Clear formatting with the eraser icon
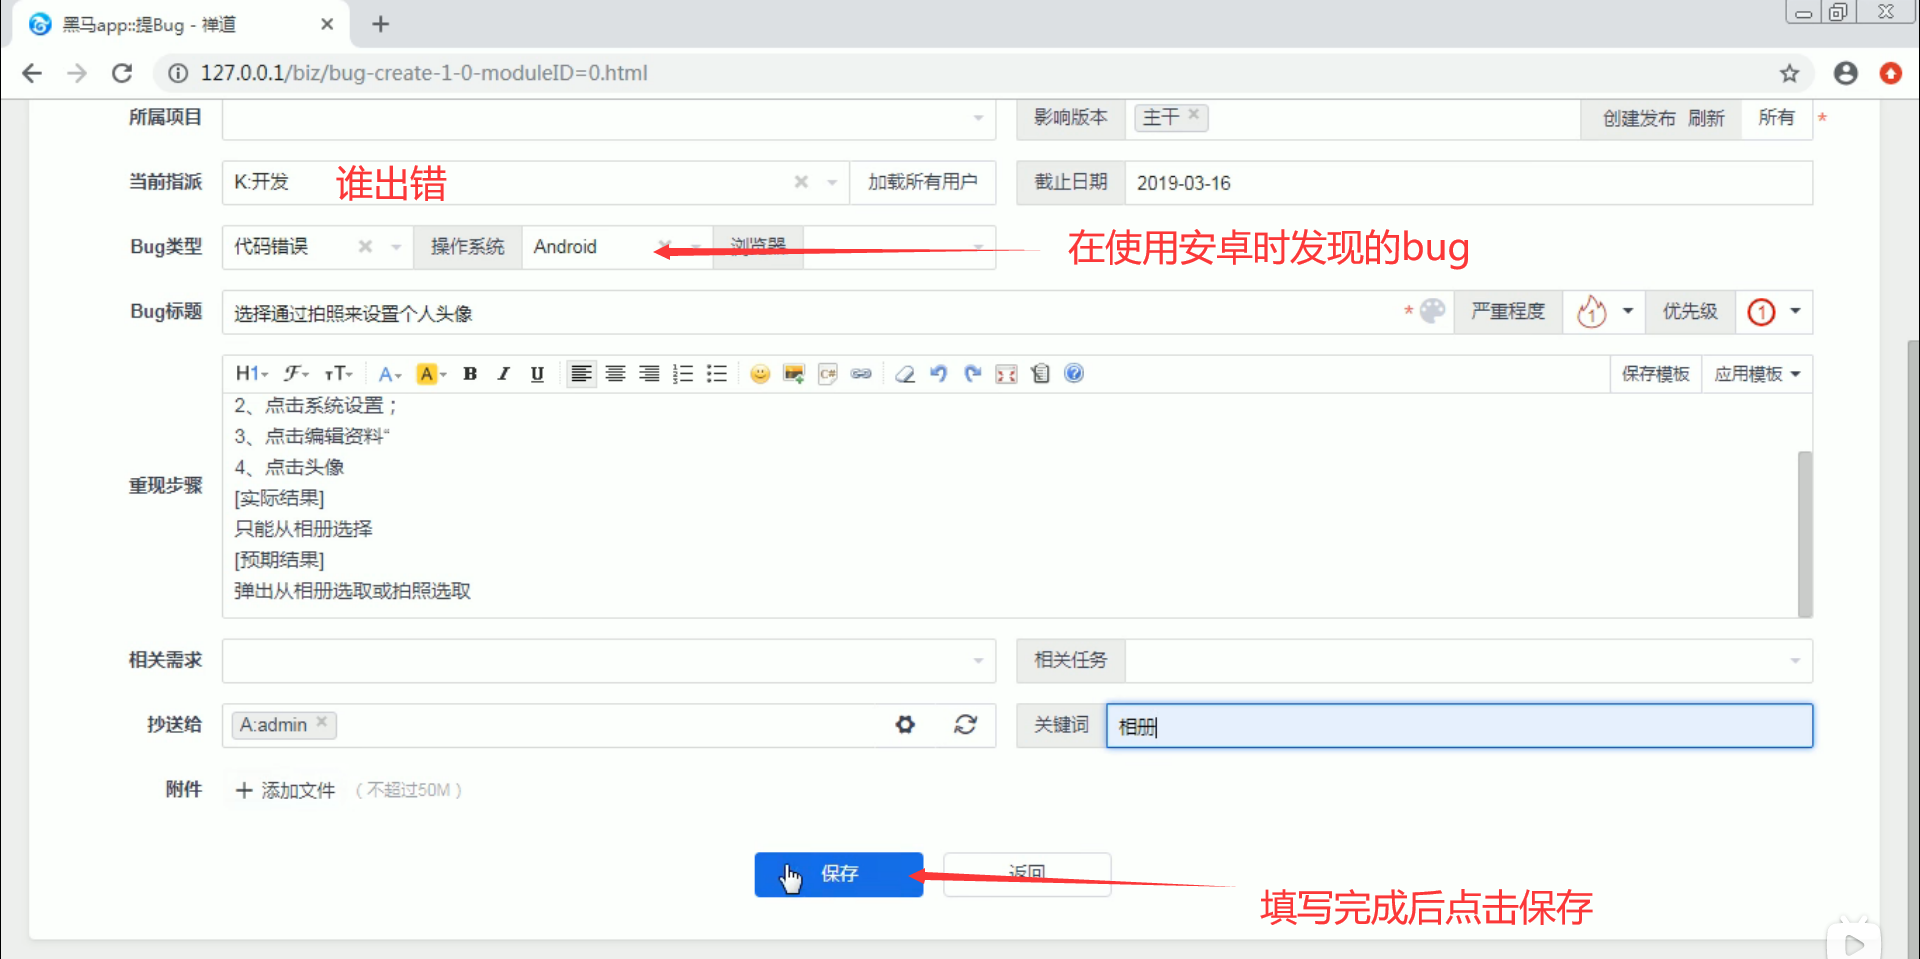1920x959 pixels. pyautogui.click(x=905, y=374)
